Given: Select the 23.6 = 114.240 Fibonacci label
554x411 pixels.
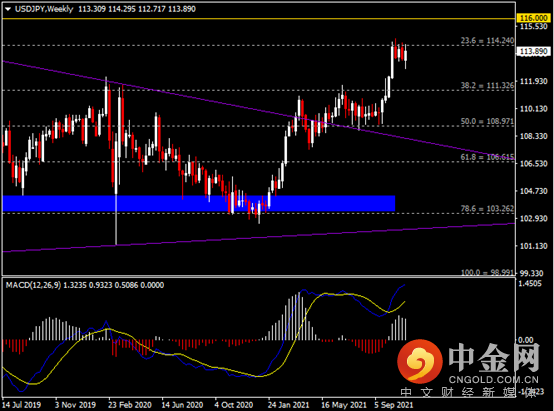Looking at the screenshot, I should (x=487, y=41).
